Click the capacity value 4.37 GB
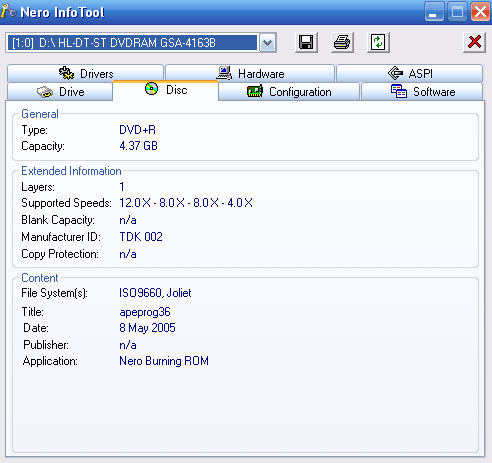492x463 pixels. click(138, 146)
